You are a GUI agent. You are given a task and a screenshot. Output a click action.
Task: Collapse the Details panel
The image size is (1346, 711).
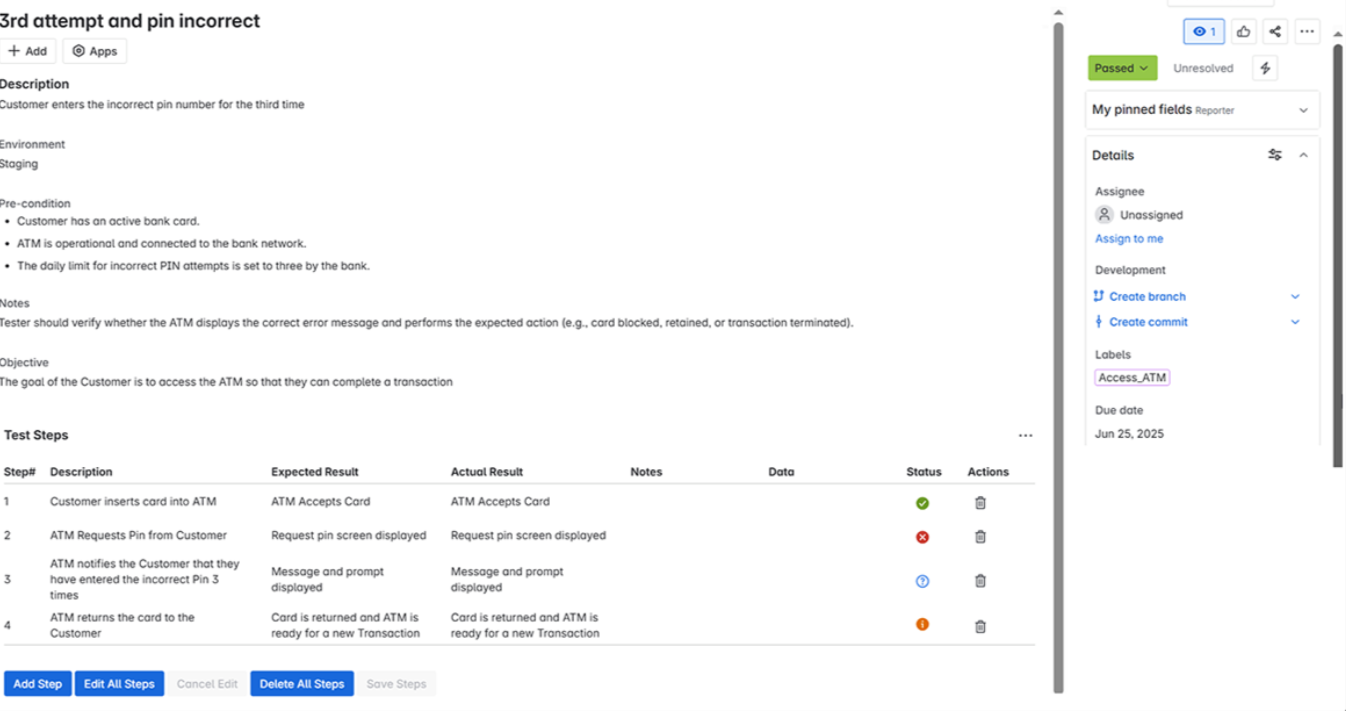[x=1303, y=155]
